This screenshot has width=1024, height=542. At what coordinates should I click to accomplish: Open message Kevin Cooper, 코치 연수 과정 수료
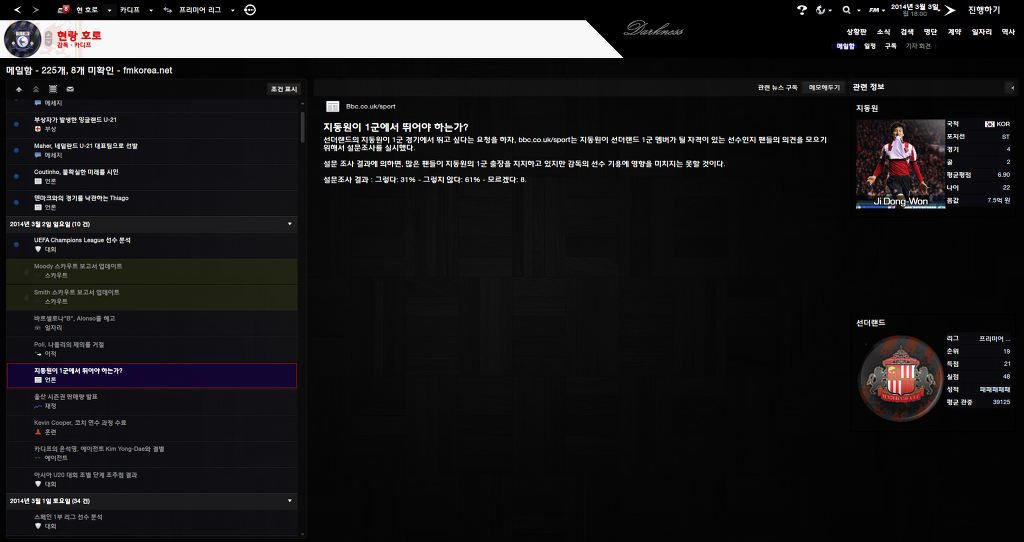click(x=152, y=428)
